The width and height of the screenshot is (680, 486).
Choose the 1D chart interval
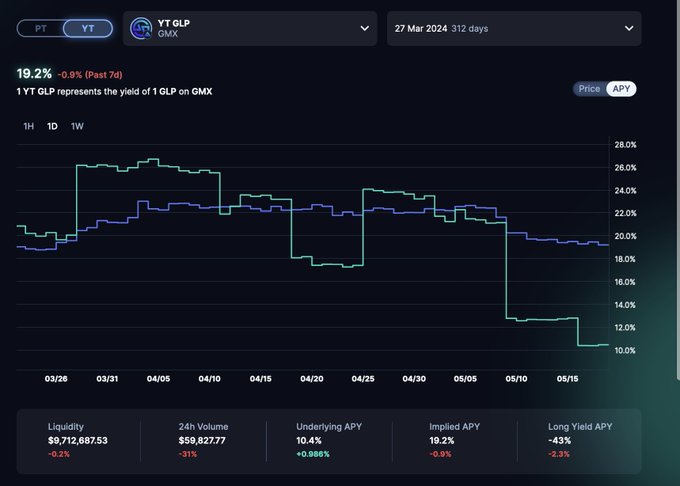click(x=52, y=126)
